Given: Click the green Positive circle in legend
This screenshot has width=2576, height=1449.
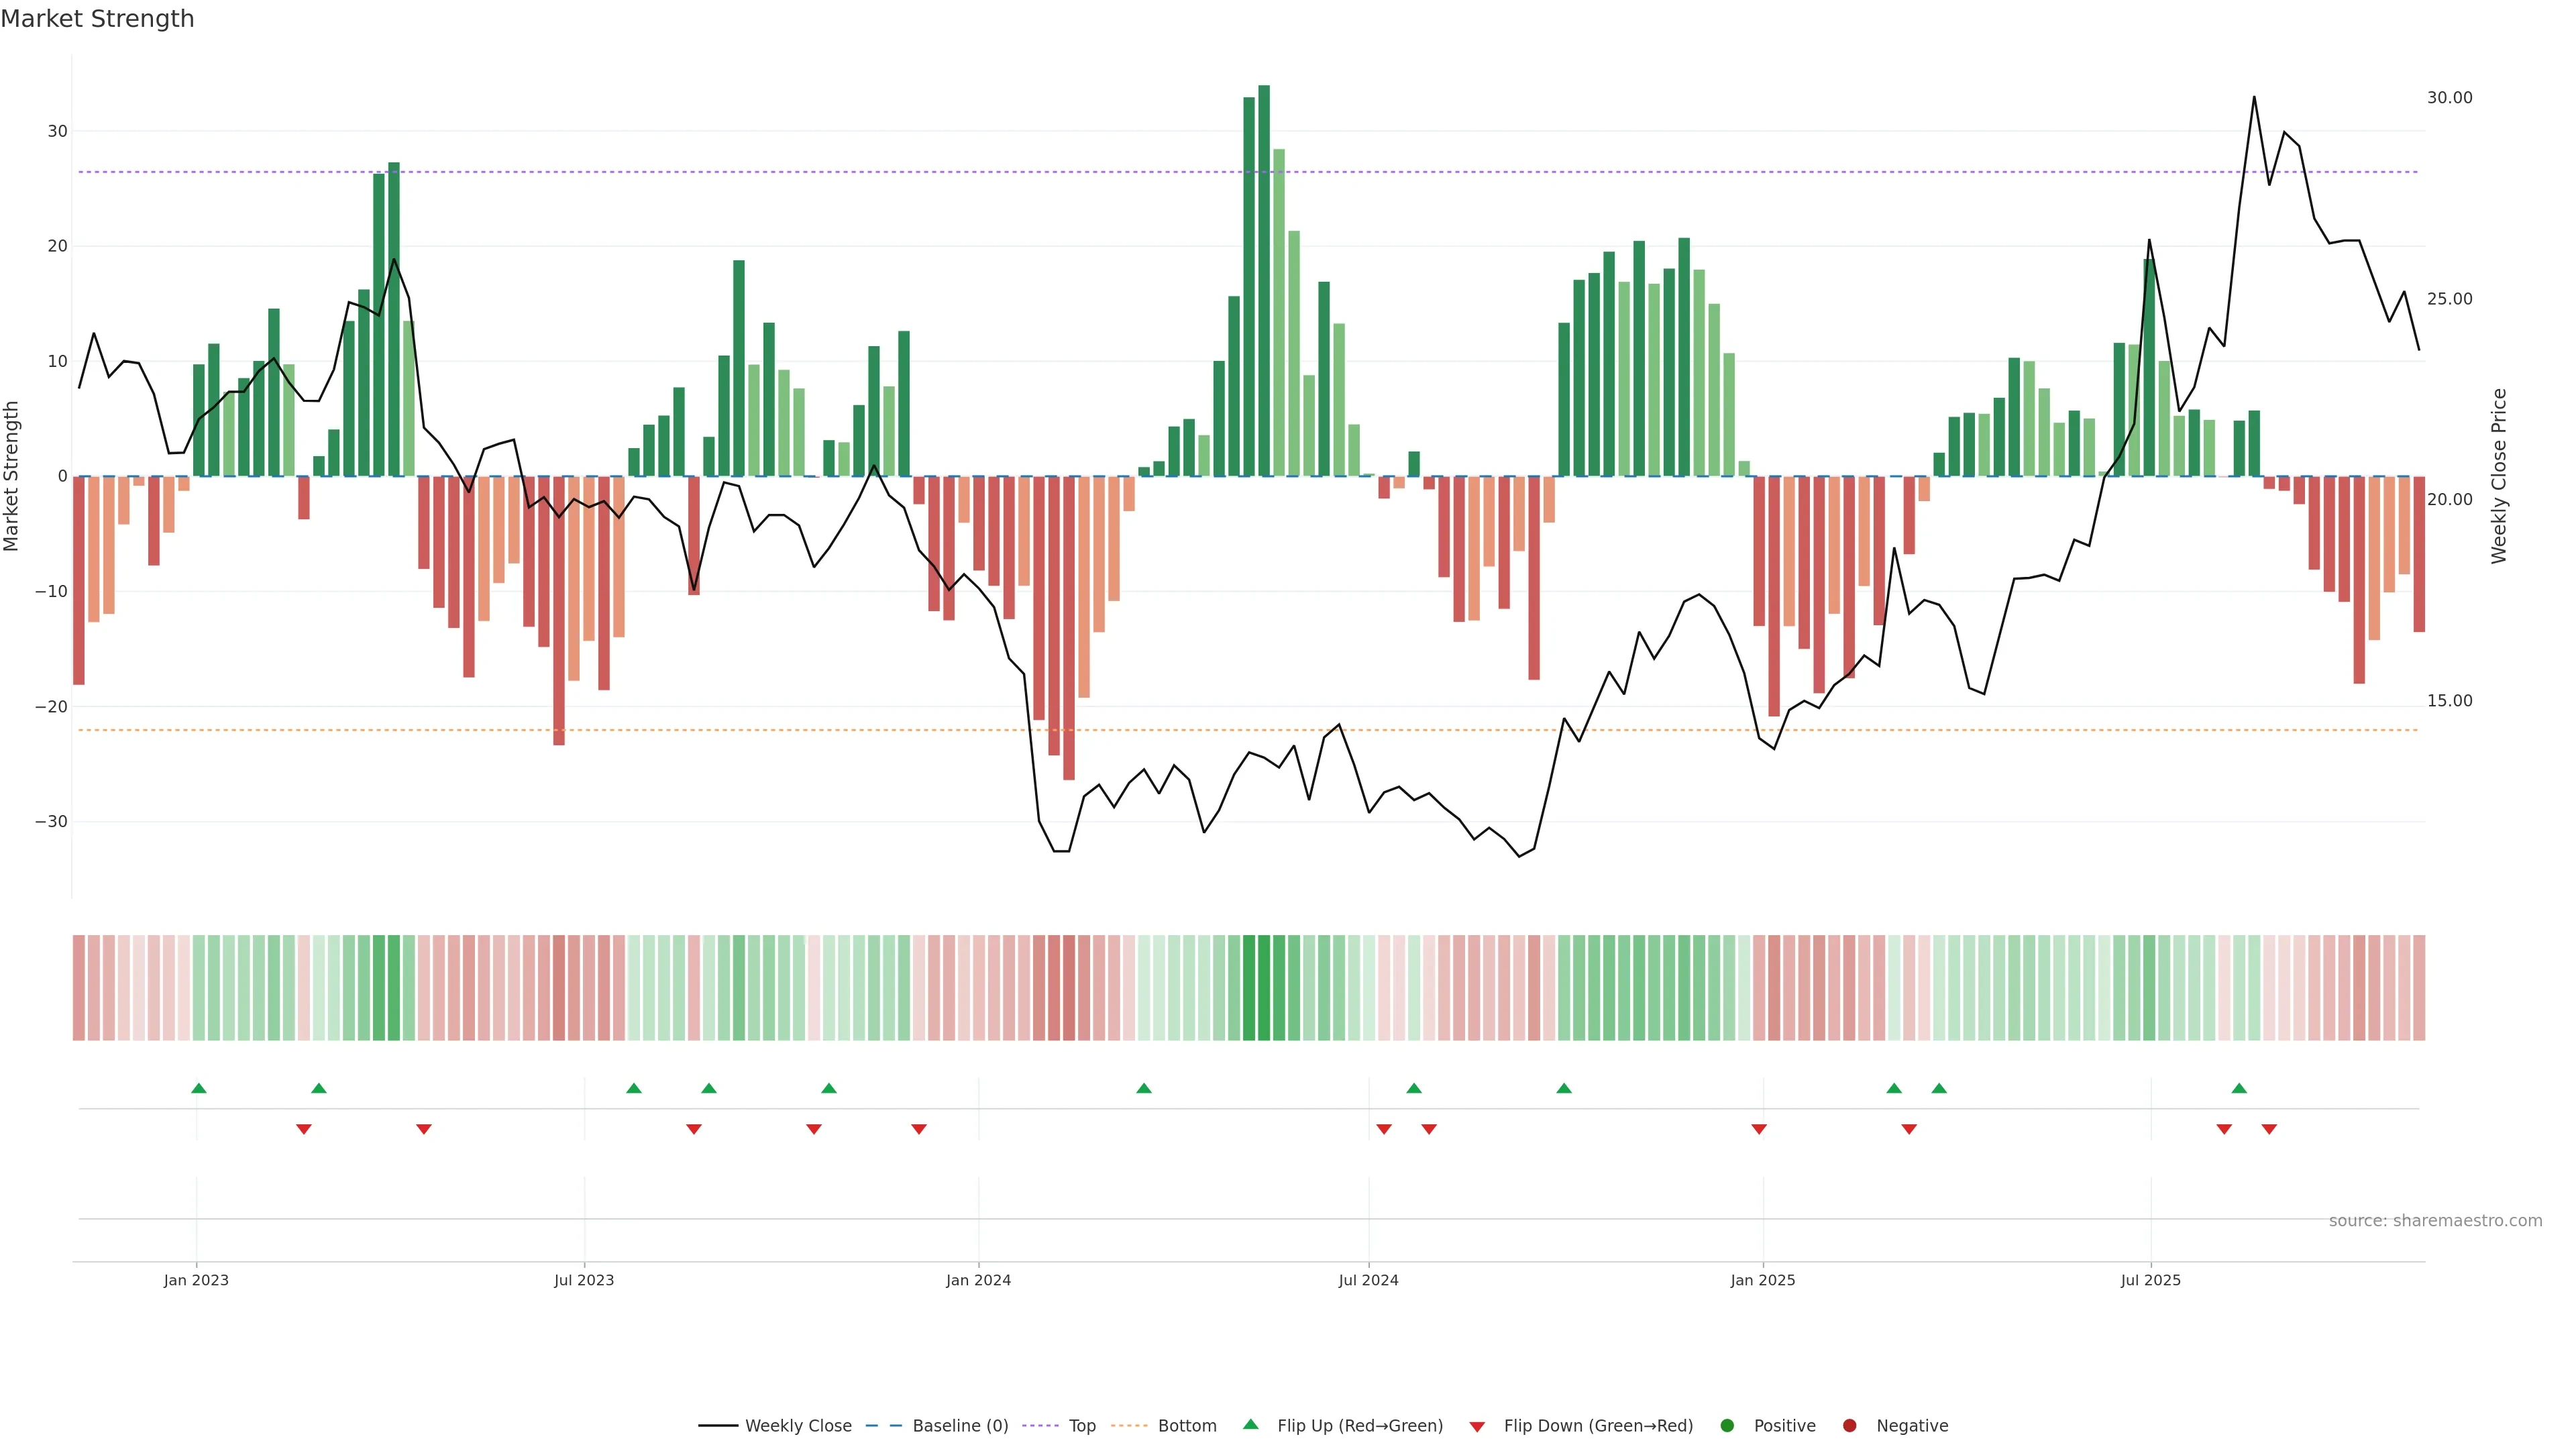Looking at the screenshot, I should 1727,1426.
